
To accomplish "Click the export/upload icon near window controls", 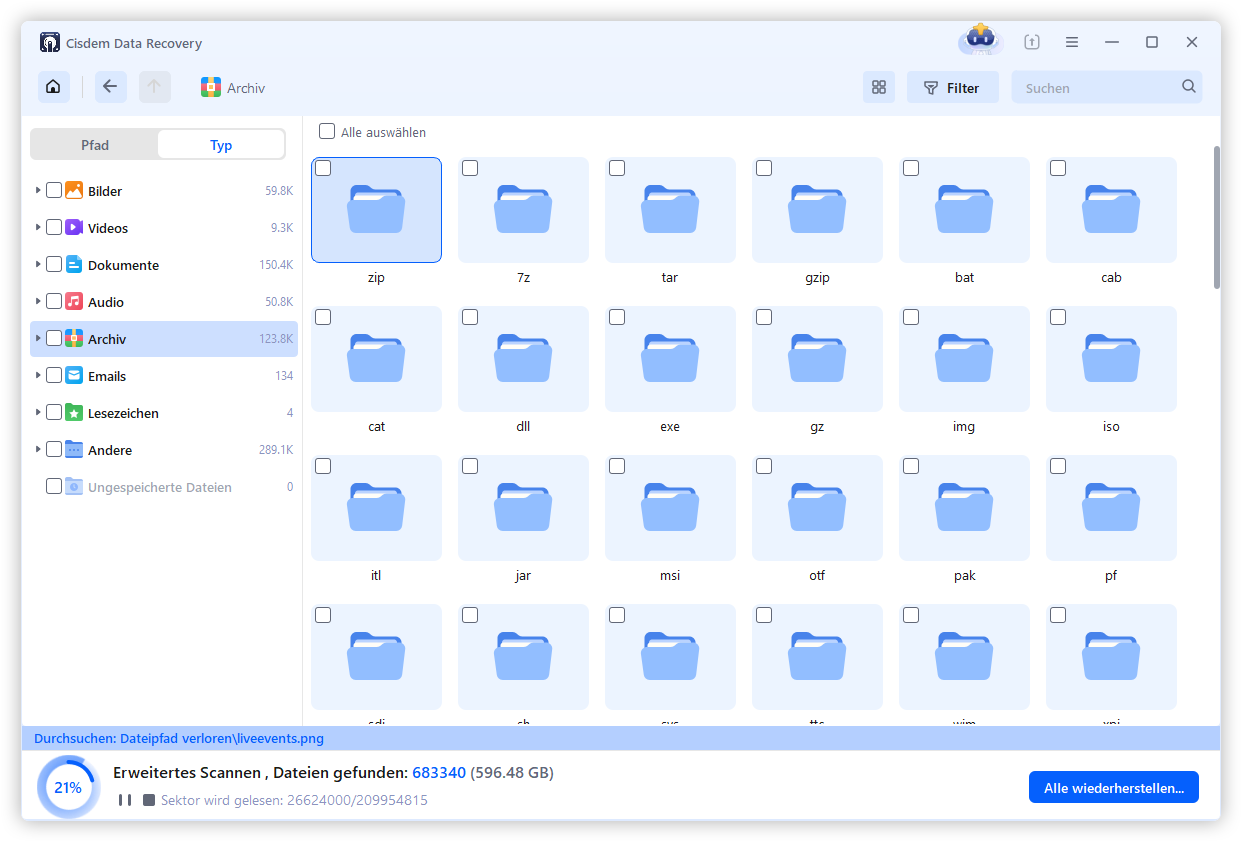I will [x=1031, y=42].
